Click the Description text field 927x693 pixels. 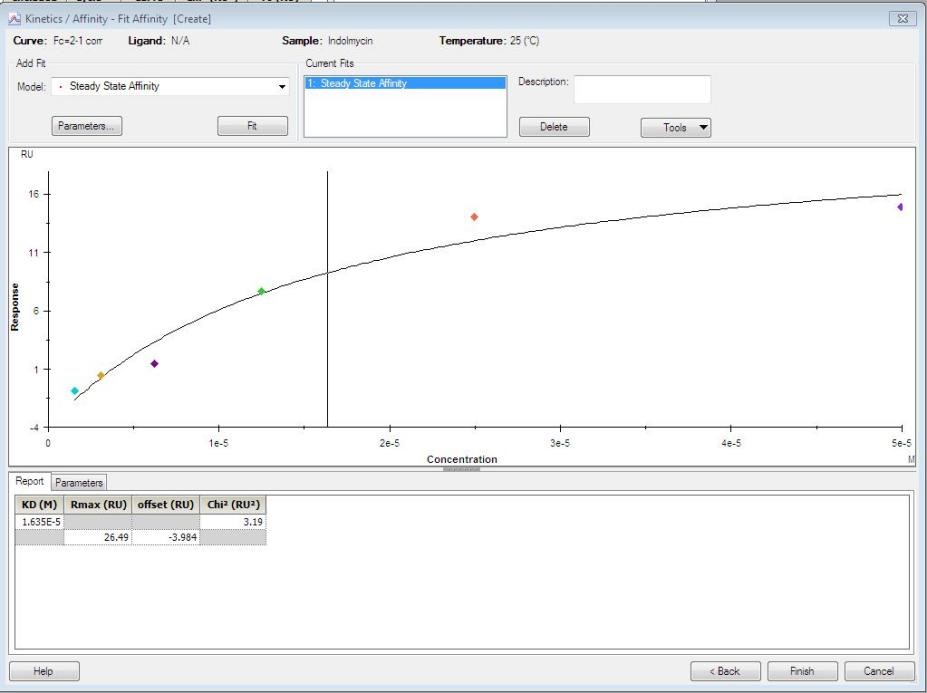[x=641, y=90]
